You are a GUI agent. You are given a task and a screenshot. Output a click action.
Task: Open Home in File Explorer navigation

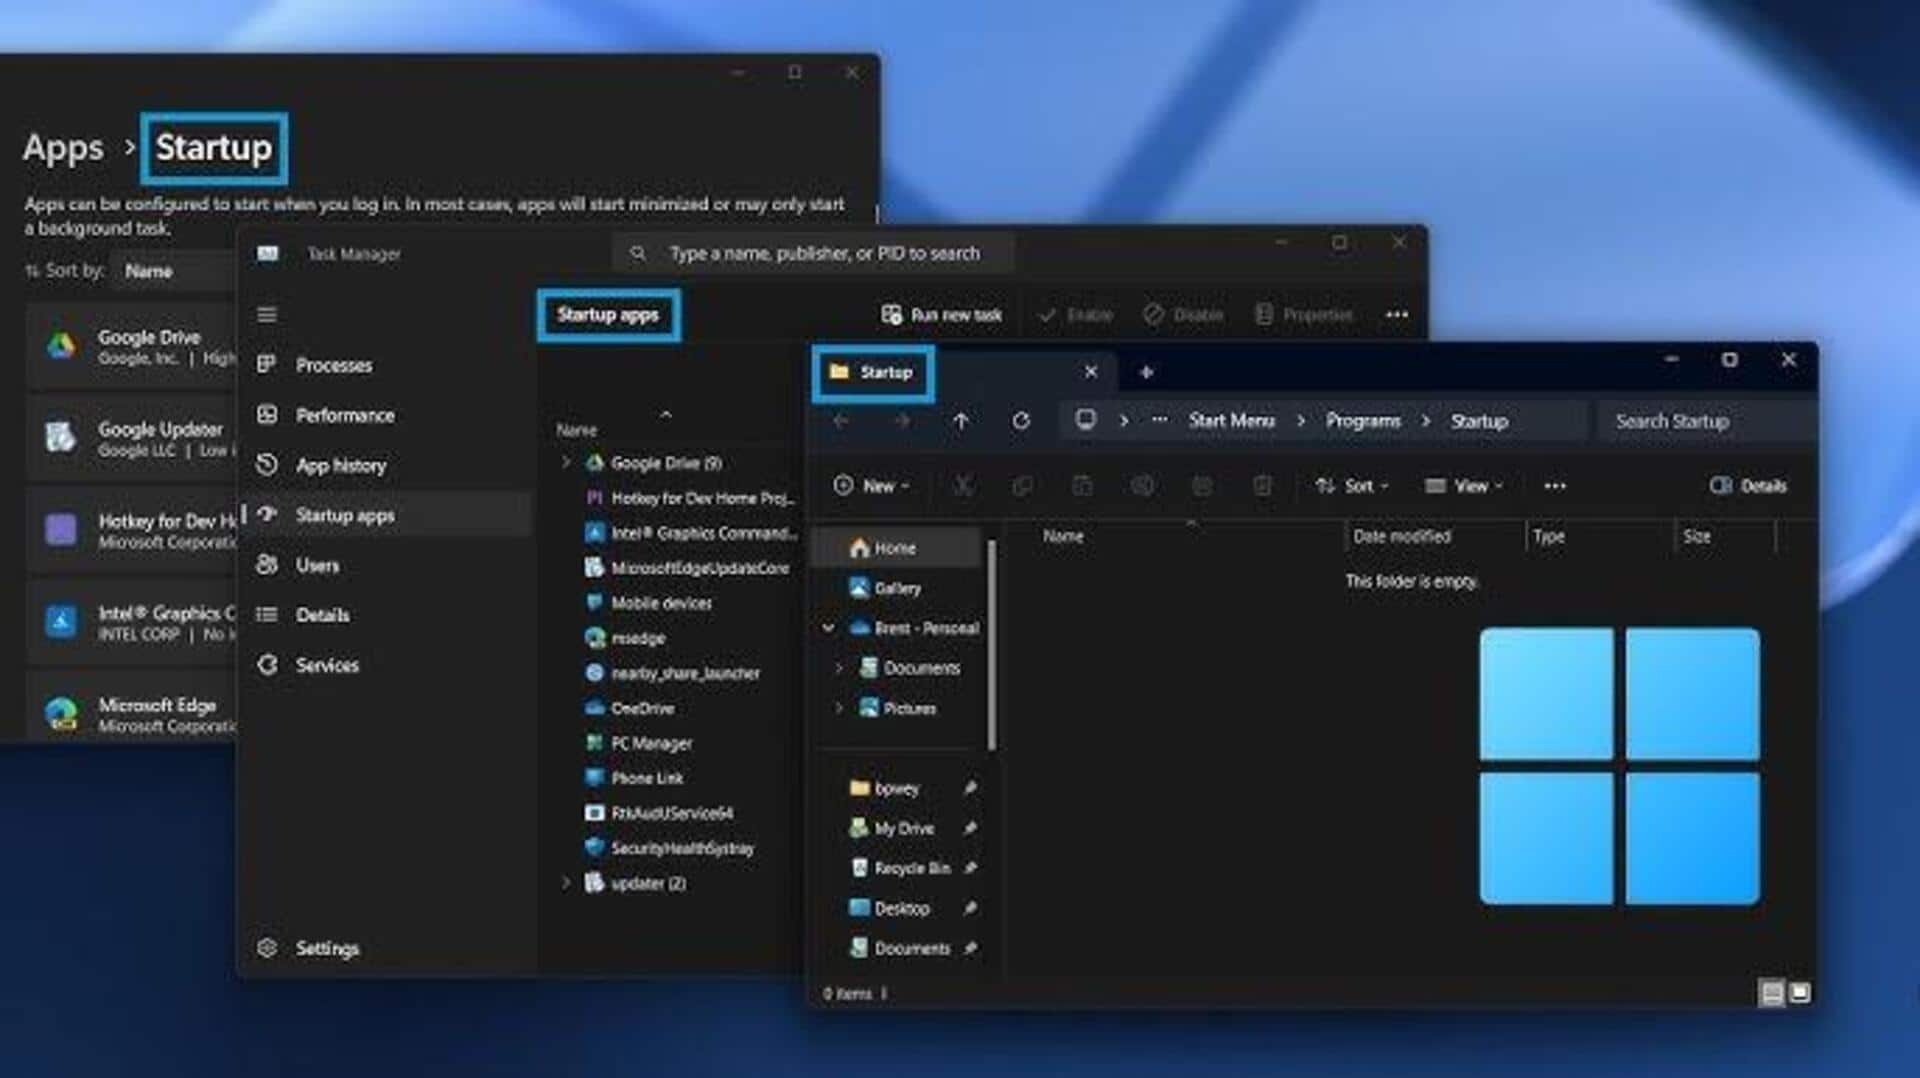pos(895,548)
